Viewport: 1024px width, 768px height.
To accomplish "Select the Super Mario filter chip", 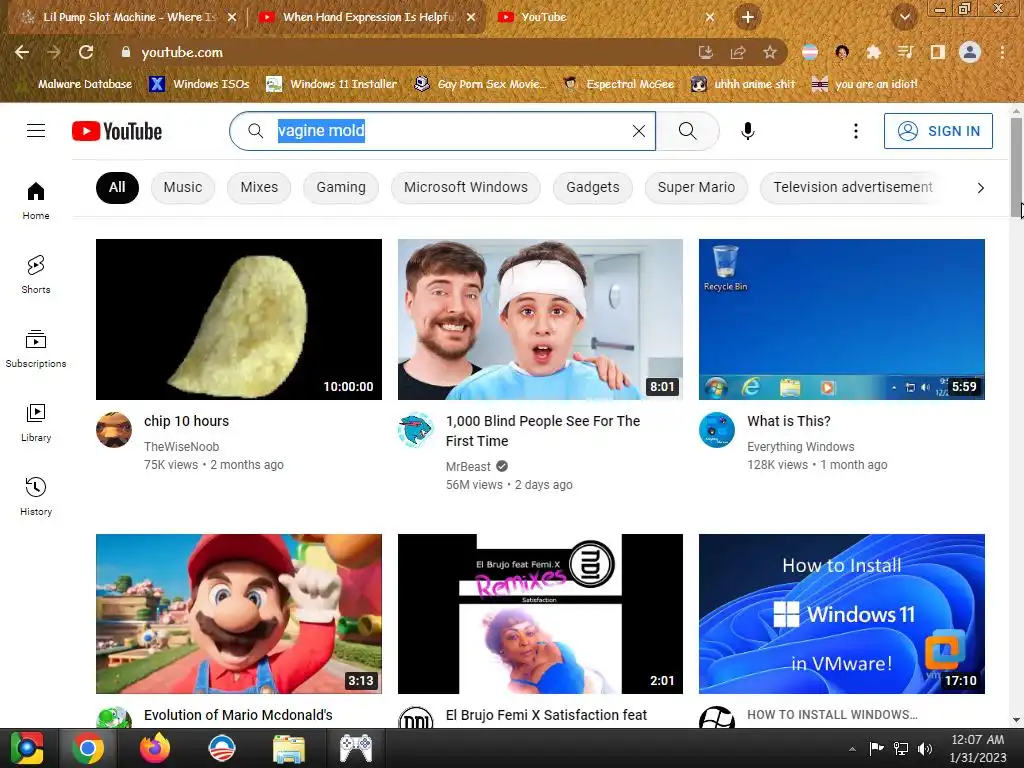I will [696, 187].
